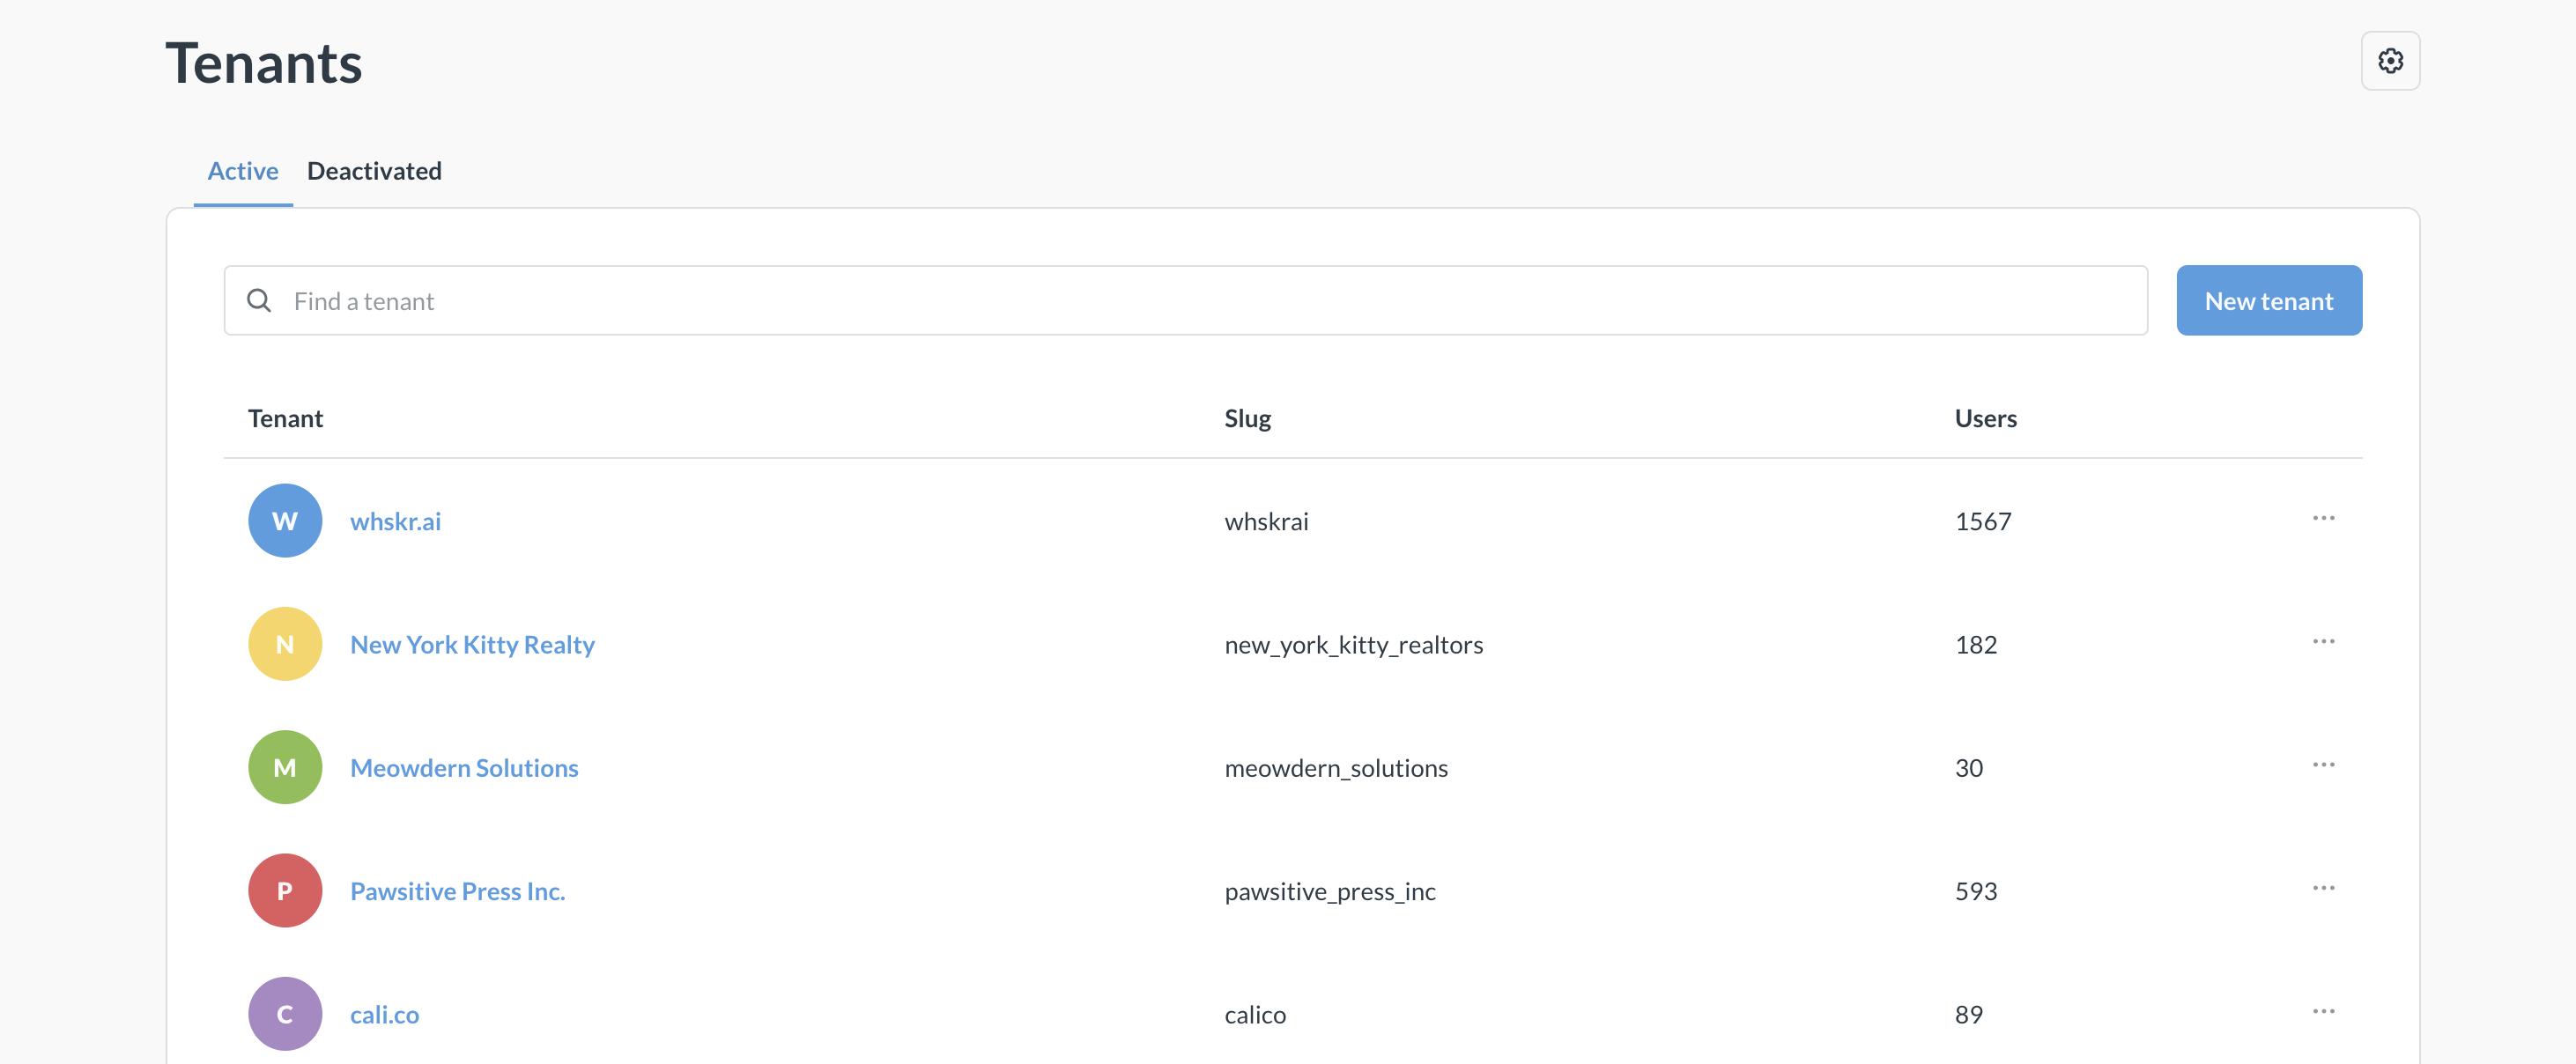Open the New York Kitty Realty link
Image resolution: width=2576 pixels, height=1064 pixels.
point(472,644)
